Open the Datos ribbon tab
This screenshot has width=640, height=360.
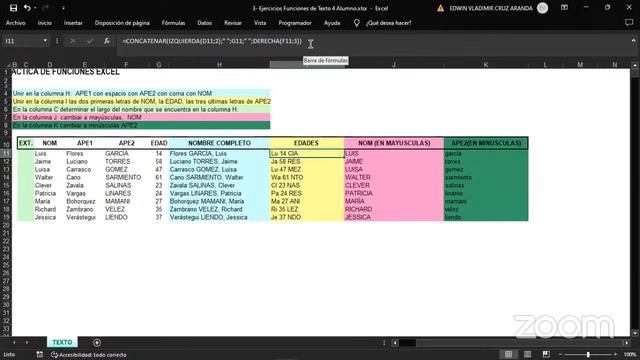pyautogui.click(x=204, y=23)
